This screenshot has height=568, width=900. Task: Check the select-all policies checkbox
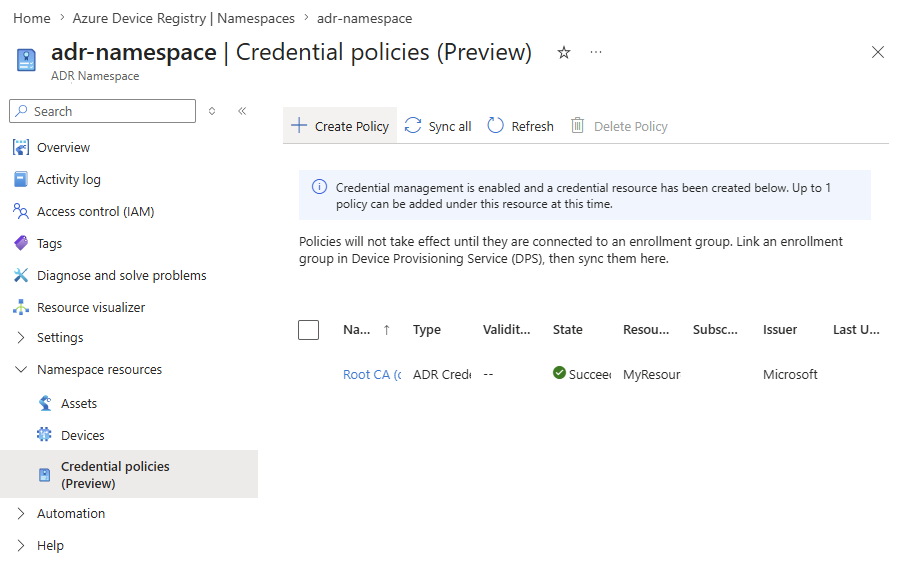(x=308, y=330)
